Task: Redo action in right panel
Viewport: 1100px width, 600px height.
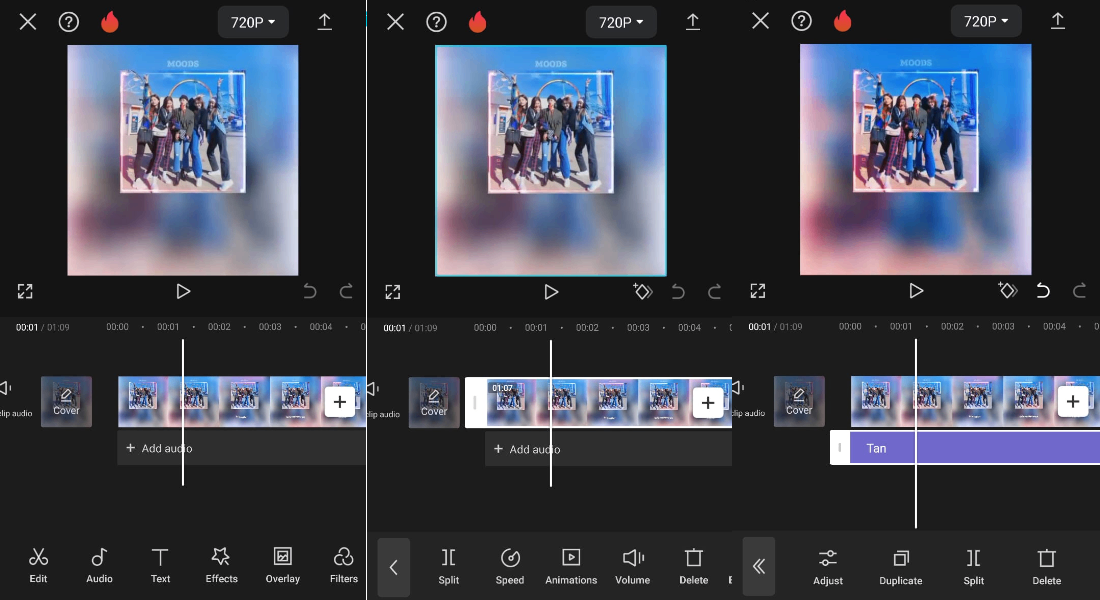Action: [1080, 291]
